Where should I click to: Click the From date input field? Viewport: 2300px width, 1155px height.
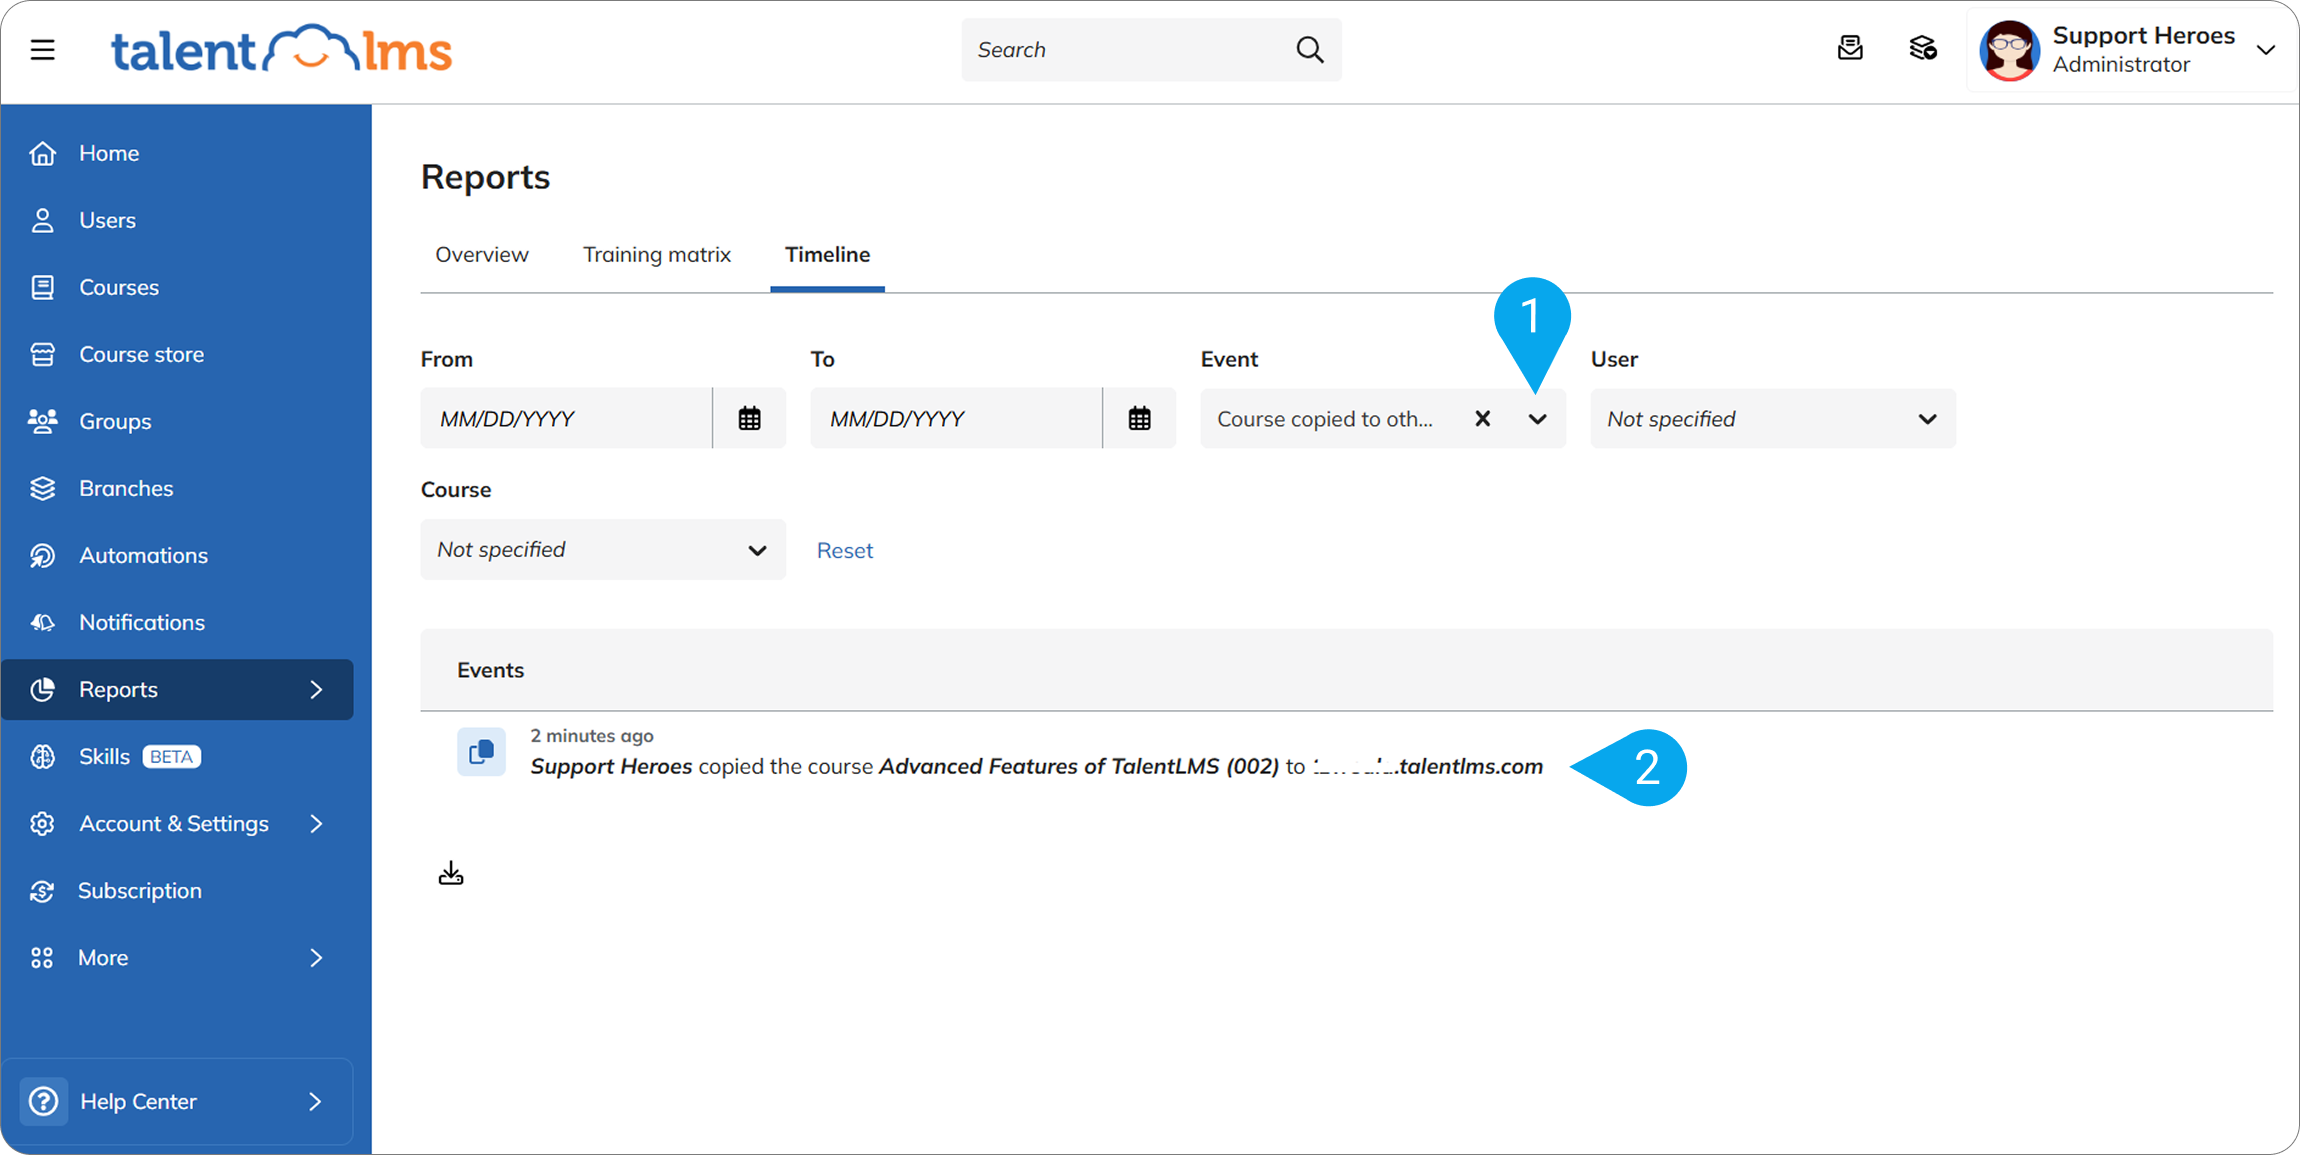[565, 418]
